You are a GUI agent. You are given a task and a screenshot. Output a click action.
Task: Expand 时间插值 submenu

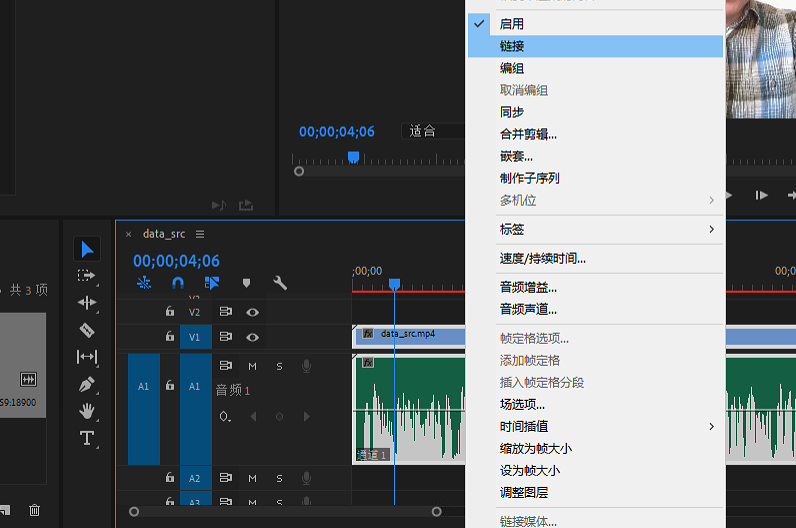(x=595, y=426)
